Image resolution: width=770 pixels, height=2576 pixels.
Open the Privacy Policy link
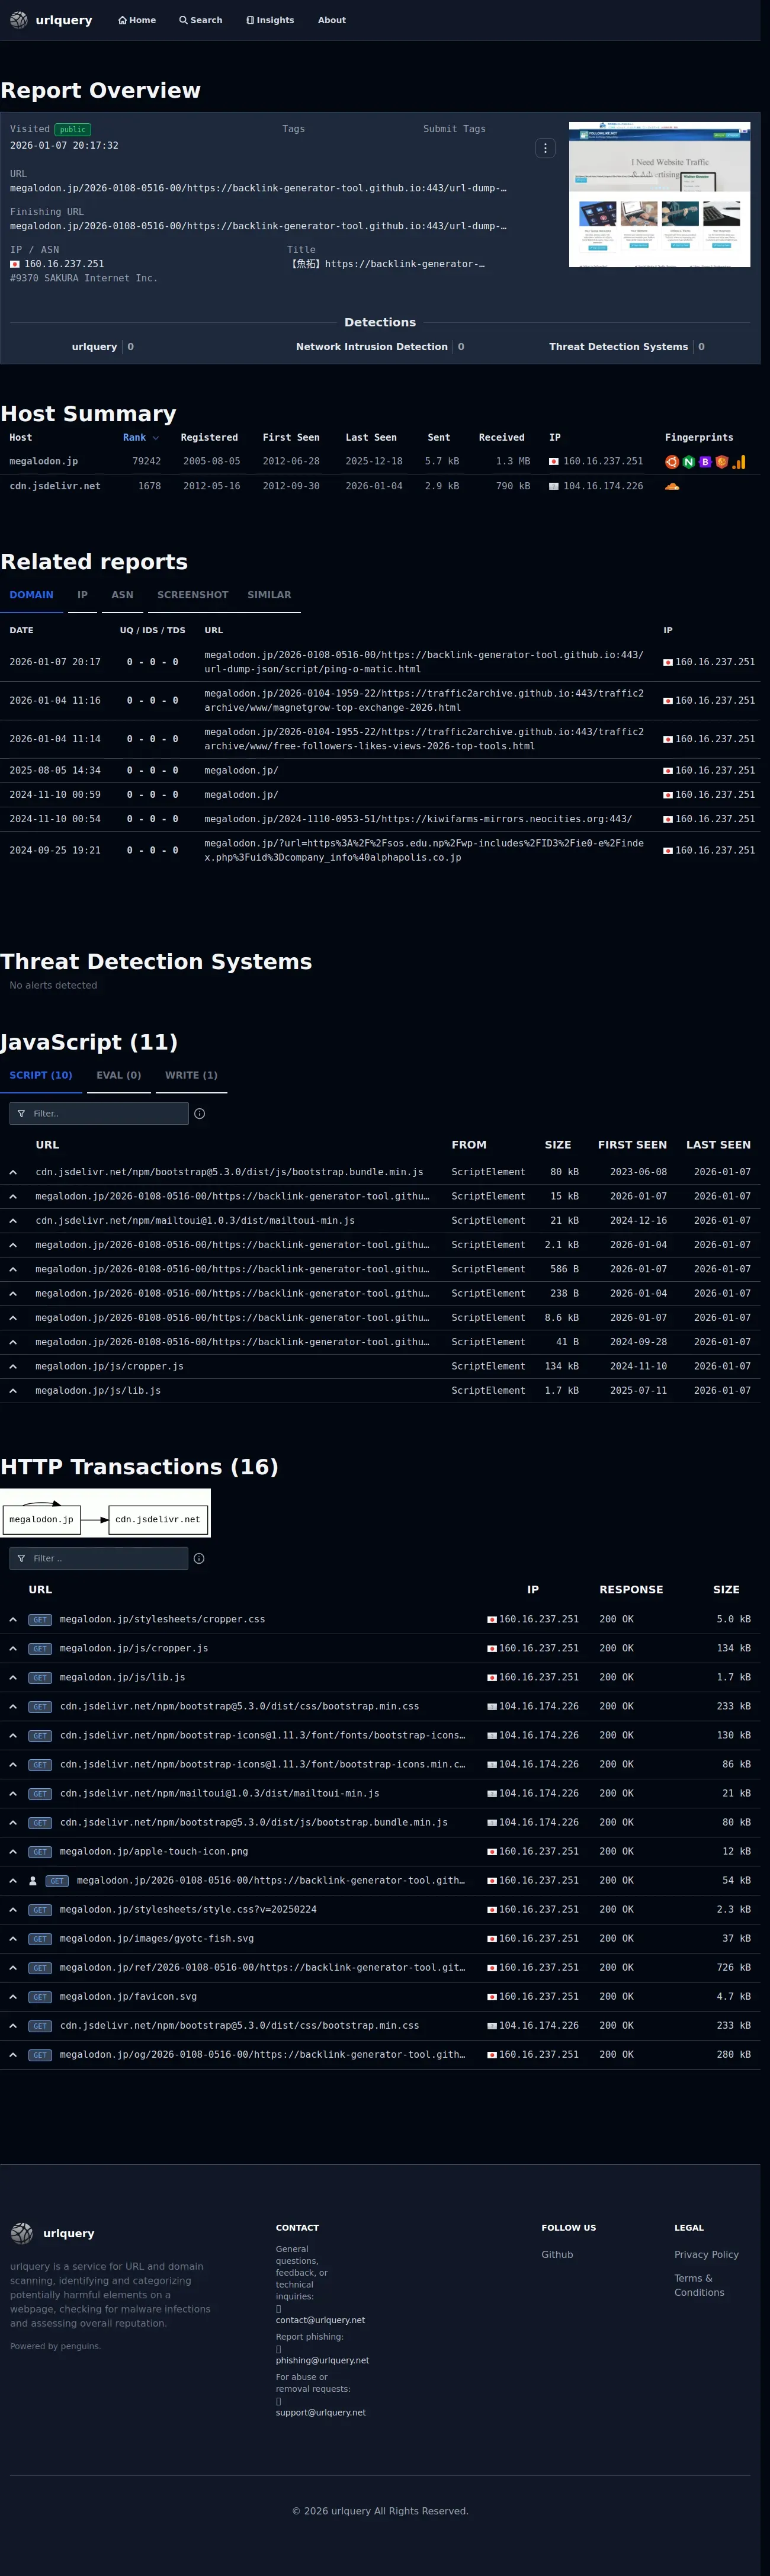pyautogui.click(x=706, y=2255)
